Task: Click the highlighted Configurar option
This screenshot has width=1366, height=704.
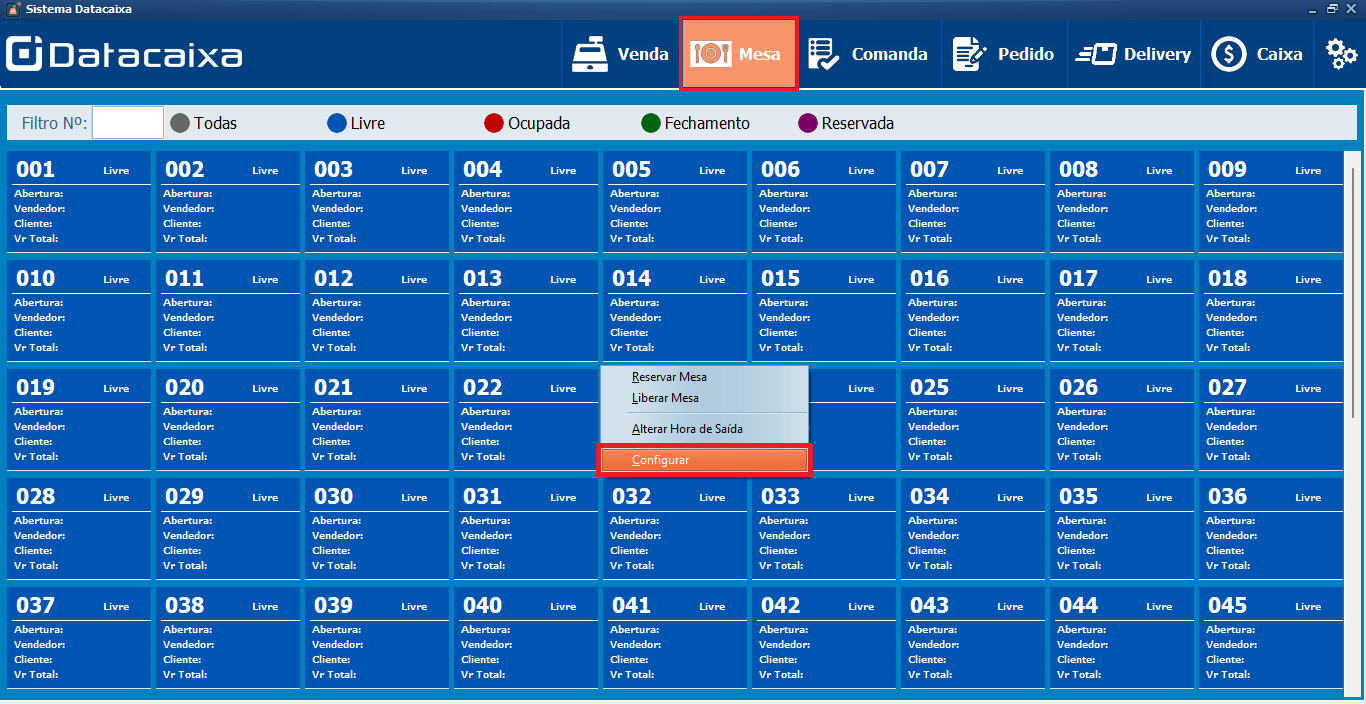Action: [x=704, y=459]
